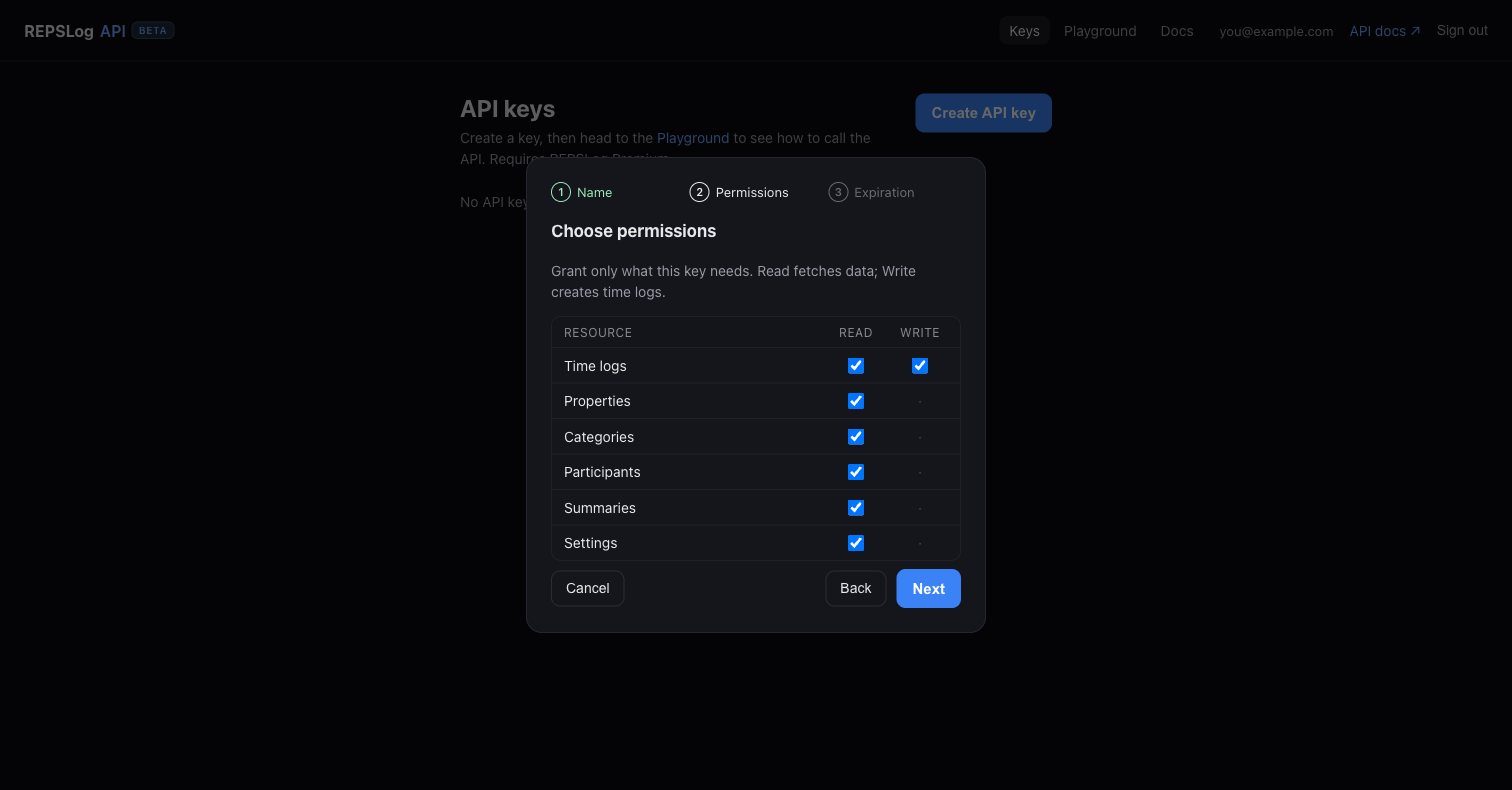The image size is (1512, 790).
Task: Sign out of the account
Action: pos(1462,30)
